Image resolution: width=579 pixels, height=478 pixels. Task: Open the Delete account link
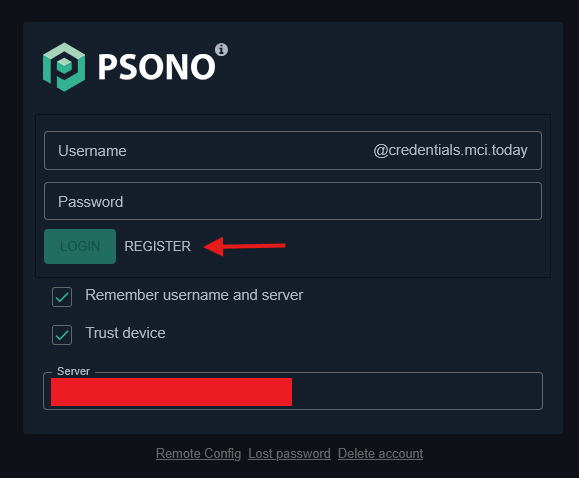pos(380,453)
